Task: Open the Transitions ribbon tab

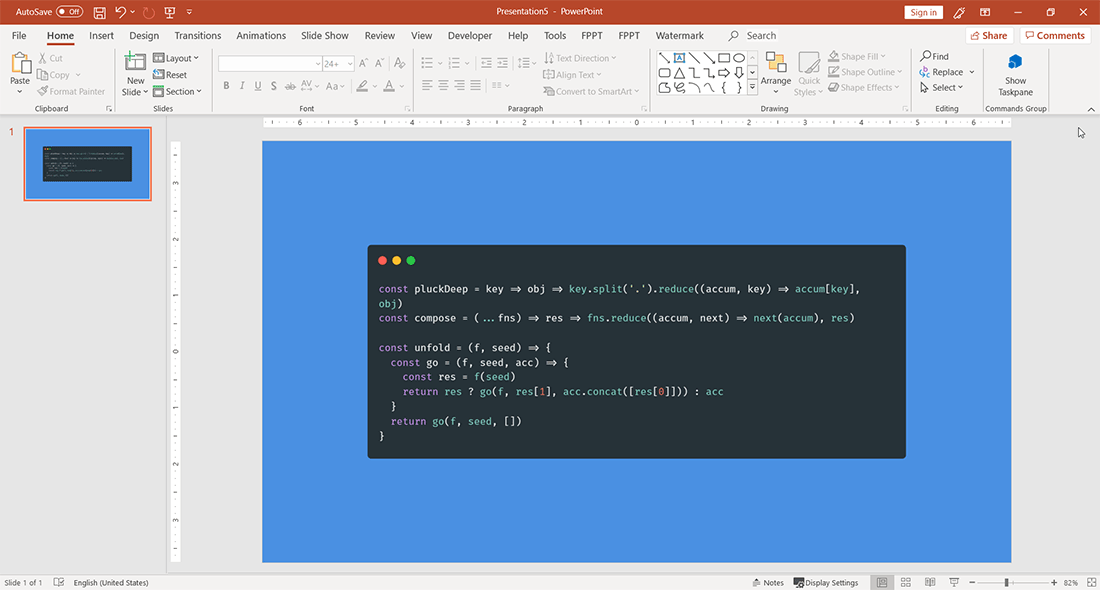Action: tap(198, 36)
